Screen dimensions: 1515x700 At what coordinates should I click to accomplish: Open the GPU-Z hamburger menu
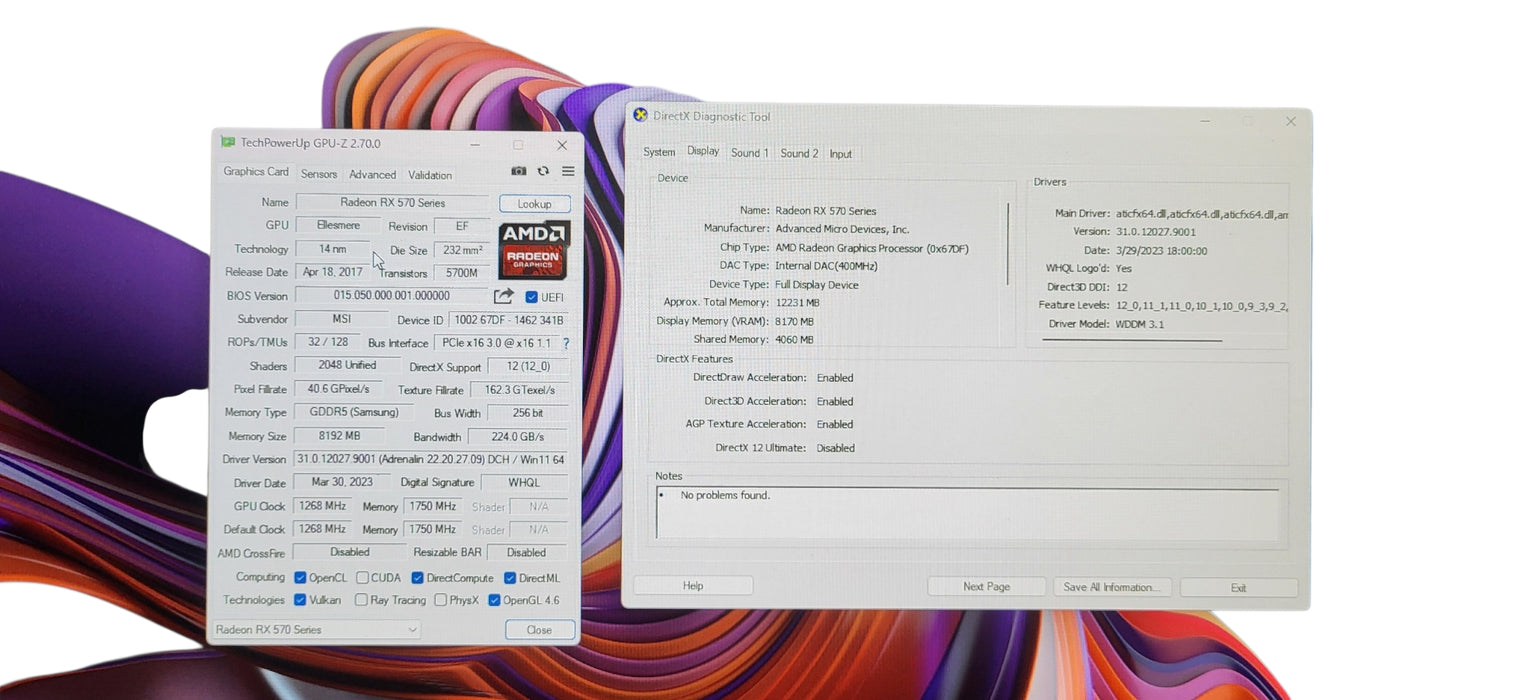click(x=568, y=171)
